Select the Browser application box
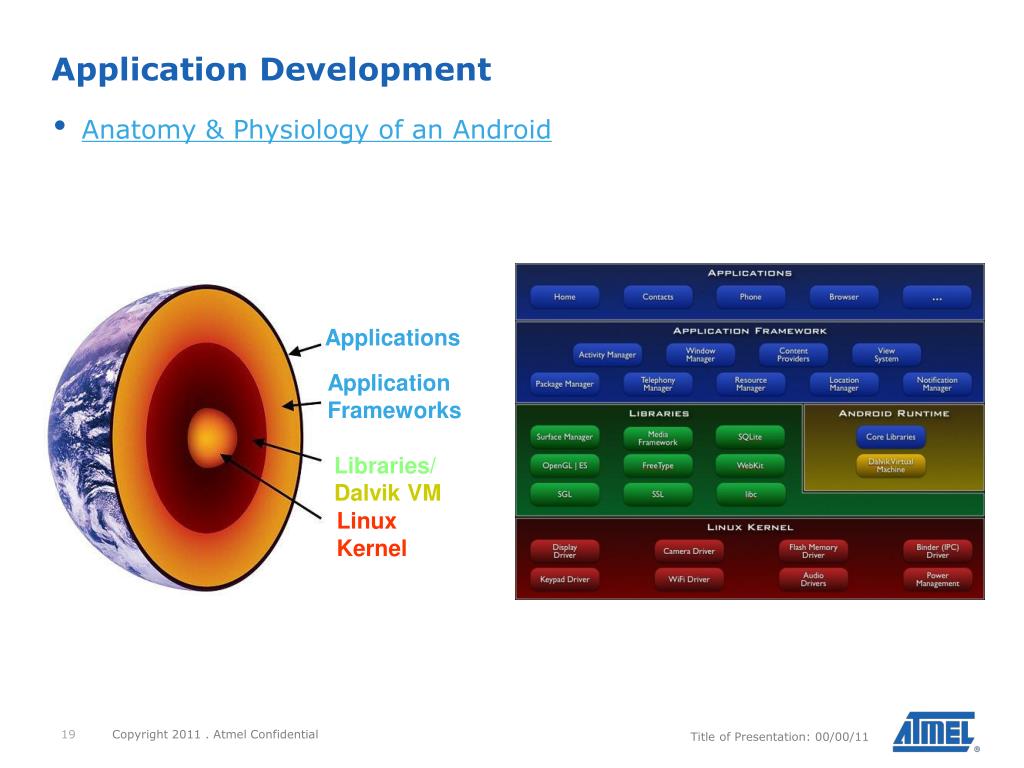Screen dimensions: 1024x768 pyautogui.click(x=844, y=297)
